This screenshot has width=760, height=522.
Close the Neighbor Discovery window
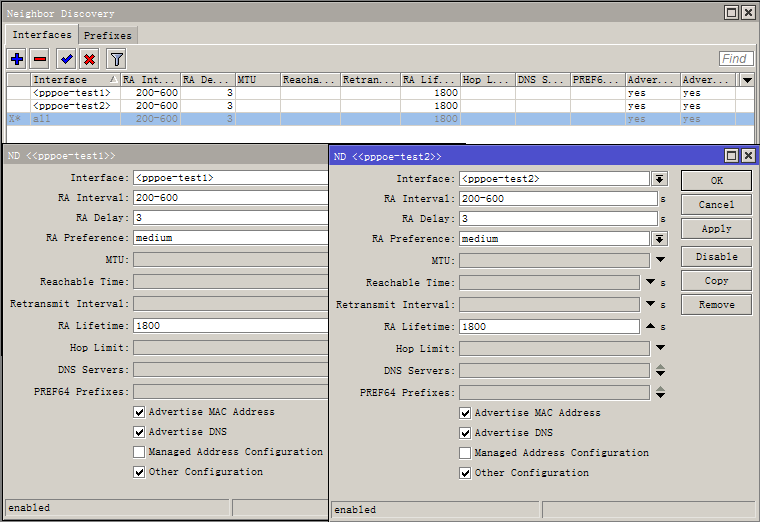point(748,13)
